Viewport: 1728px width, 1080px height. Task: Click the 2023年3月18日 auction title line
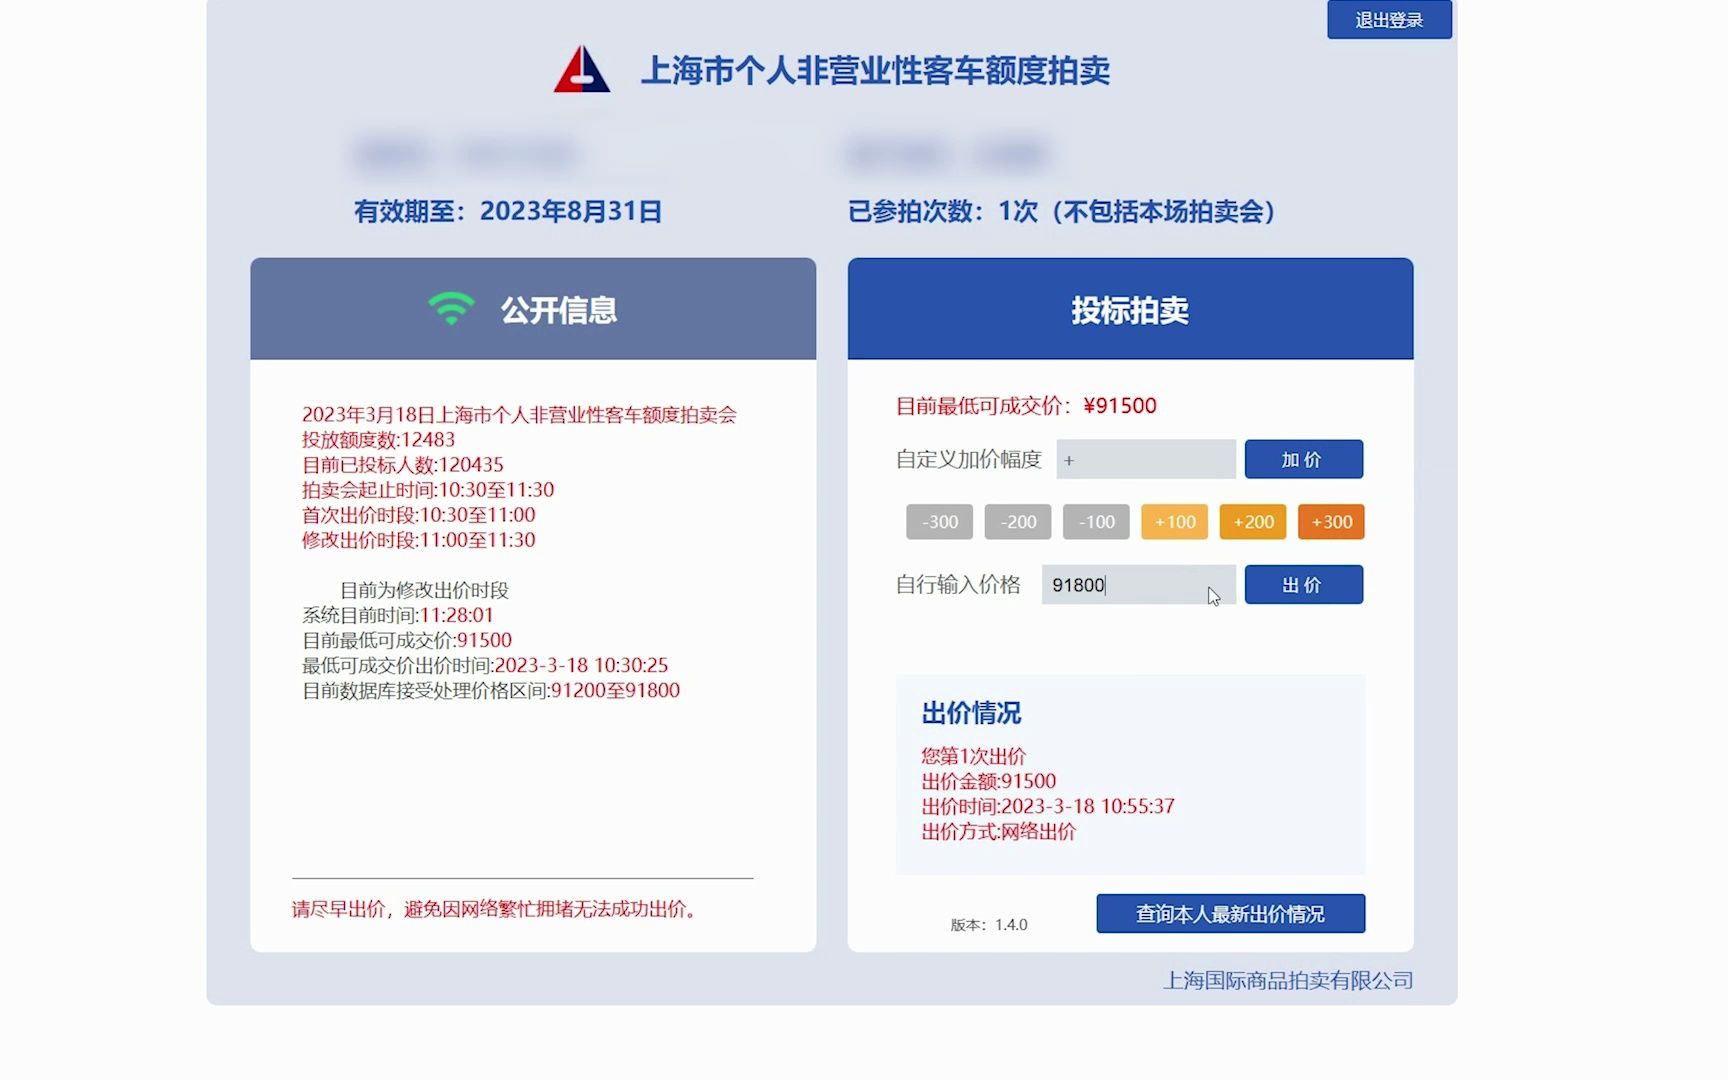click(x=519, y=415)
